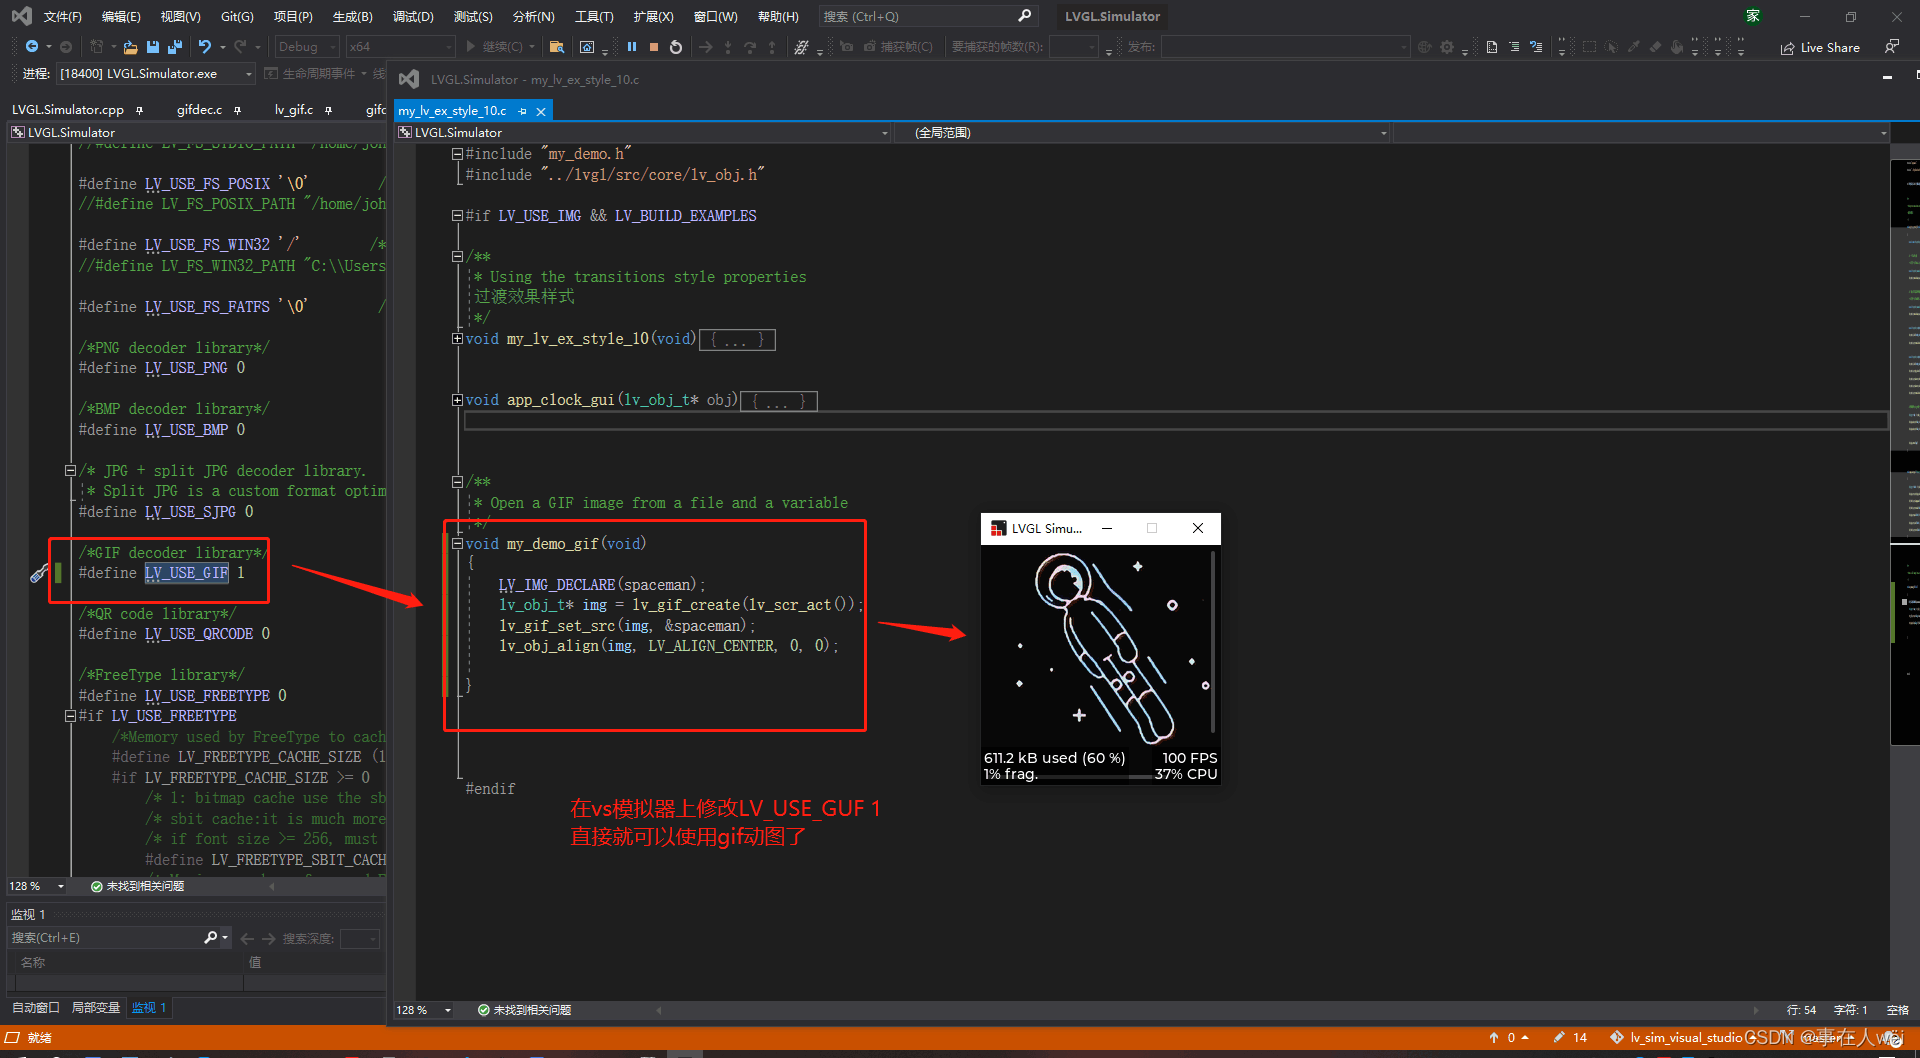Expand collapsed my_lv_ex_style_10 function
The width and height of the screenshot is (1920, 1058).
pyautogui.click(x=457, y=339)
